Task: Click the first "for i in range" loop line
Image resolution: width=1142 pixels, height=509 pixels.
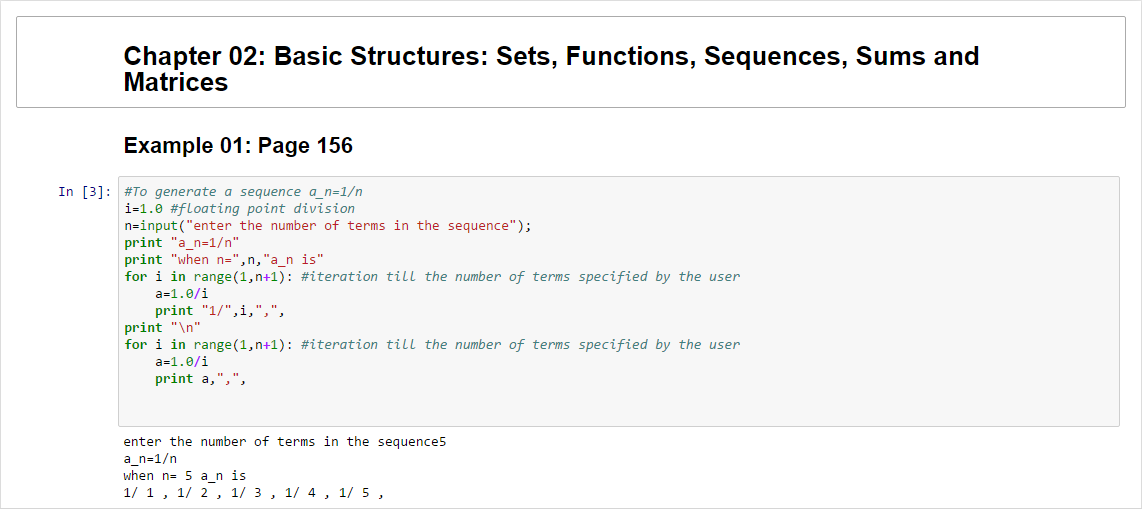Action: point(432,277)
